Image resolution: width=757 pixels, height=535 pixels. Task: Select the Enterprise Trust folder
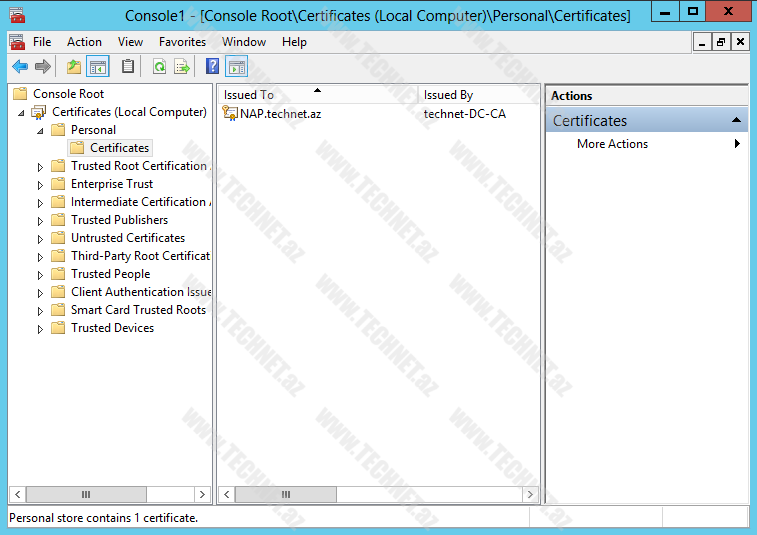pos(112,184)
